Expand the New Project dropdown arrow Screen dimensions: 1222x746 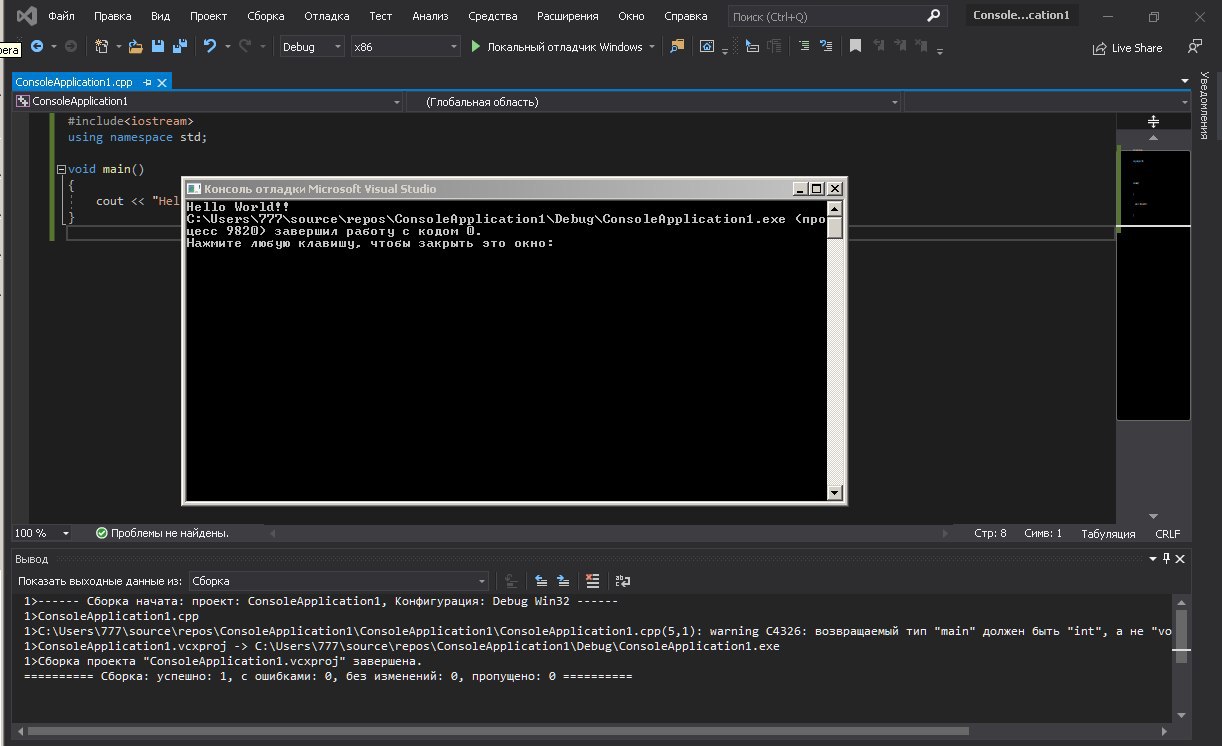click(118, 46)
